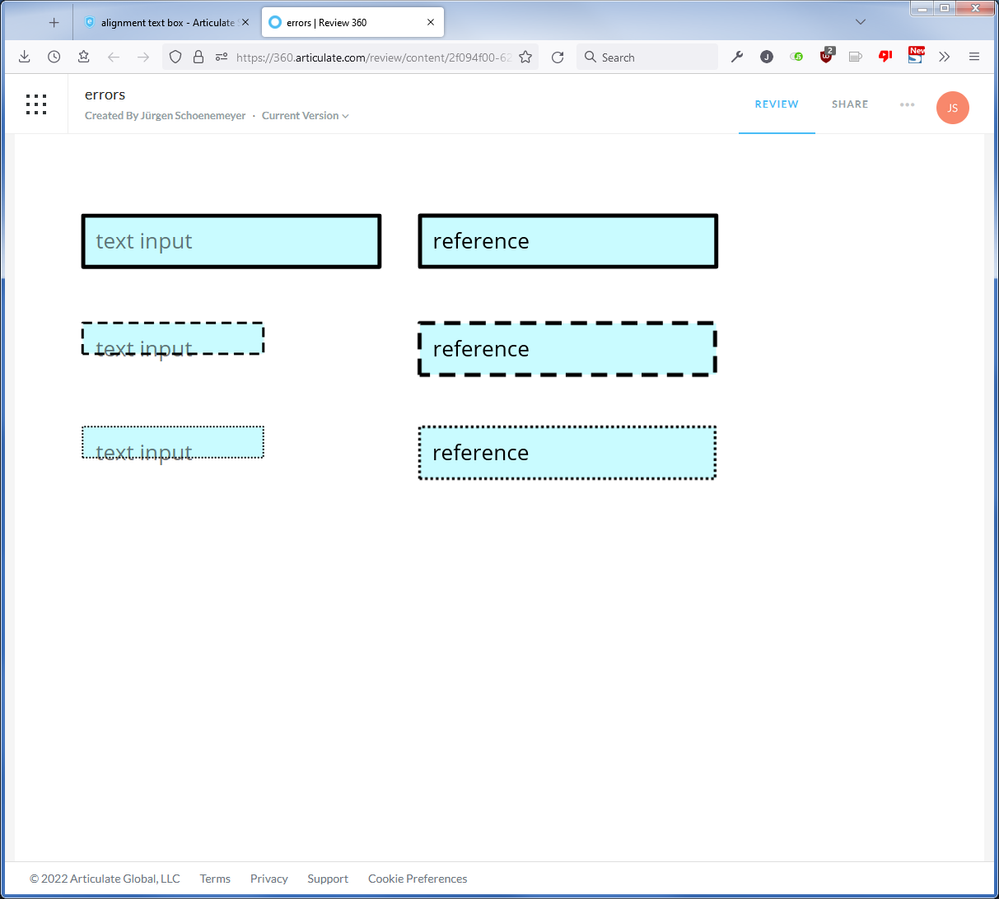Bookmark this page with the star icon
The height and width of the screenshot is (899, 999).
[525, 57]
